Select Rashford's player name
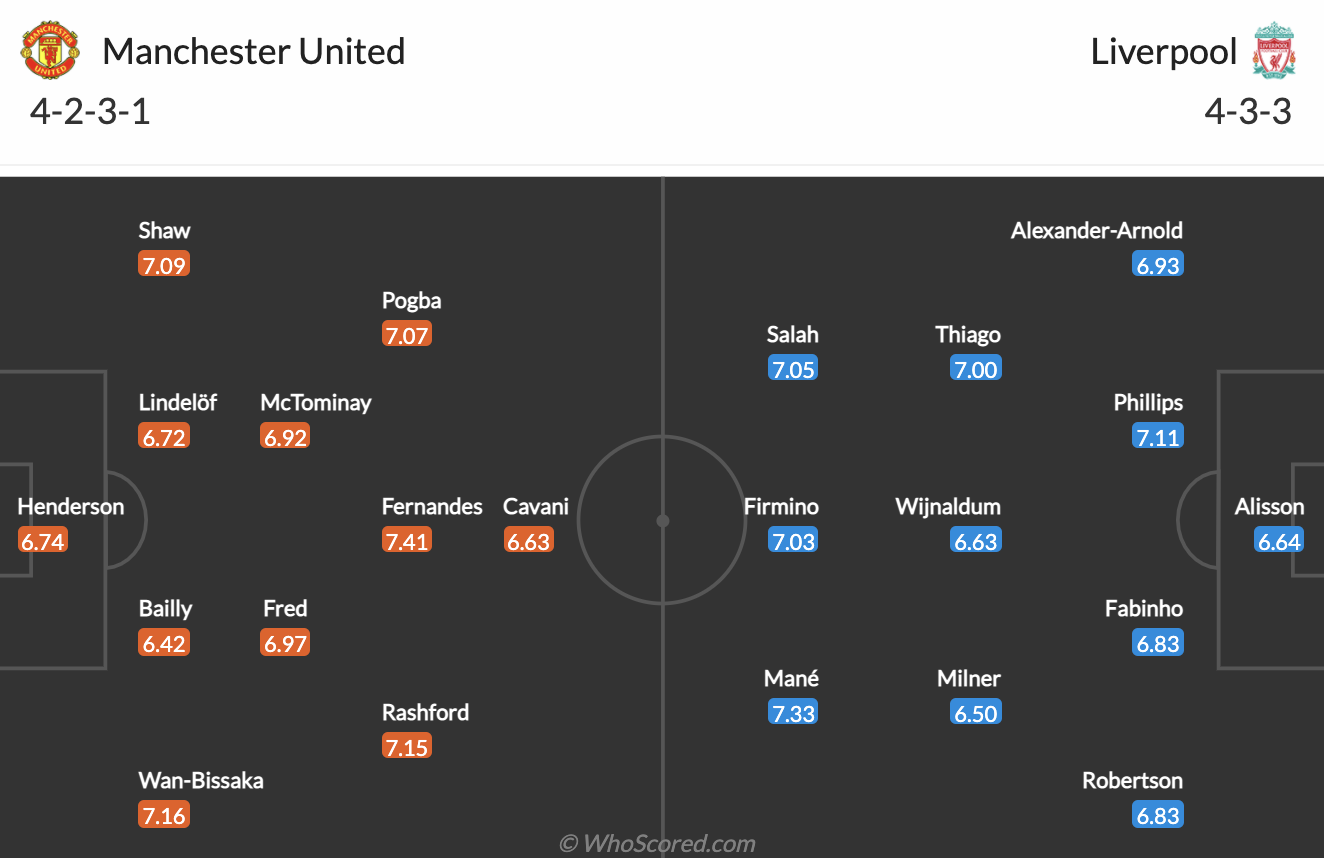 tap(425, 712)
